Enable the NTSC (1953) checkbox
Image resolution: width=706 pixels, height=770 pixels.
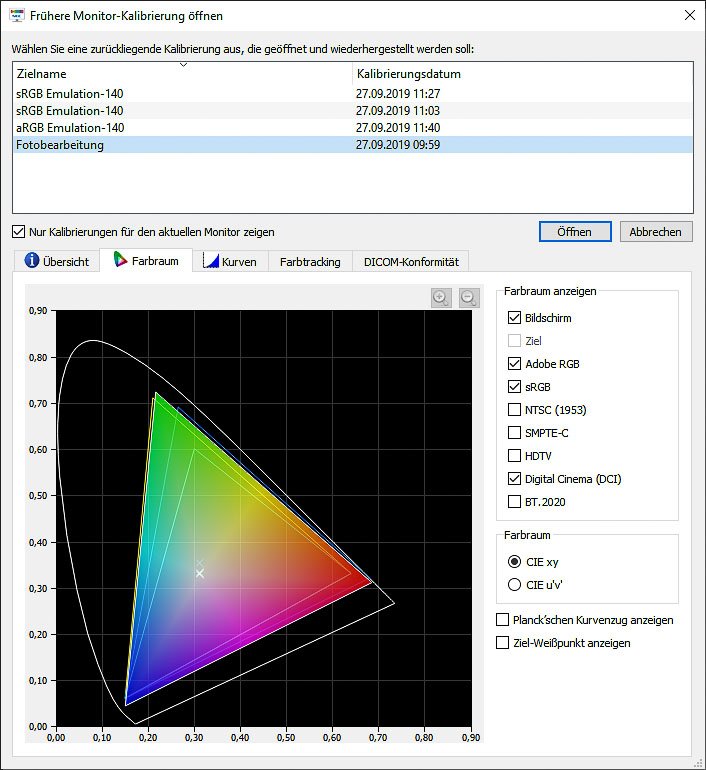click(x=514, y=410)
